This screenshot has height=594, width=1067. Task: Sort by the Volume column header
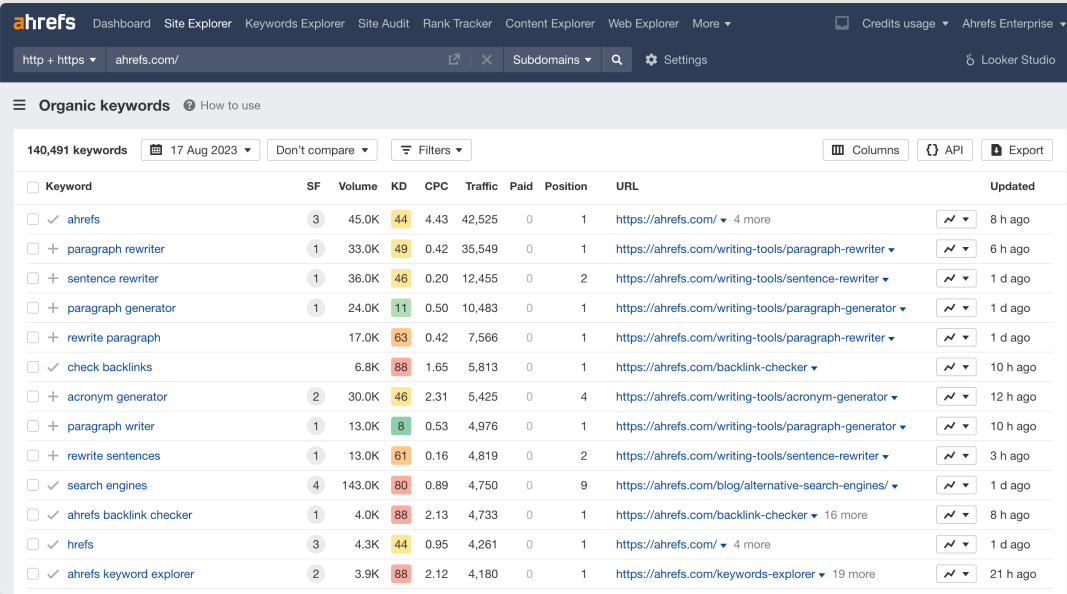click(x=358, y=186)
